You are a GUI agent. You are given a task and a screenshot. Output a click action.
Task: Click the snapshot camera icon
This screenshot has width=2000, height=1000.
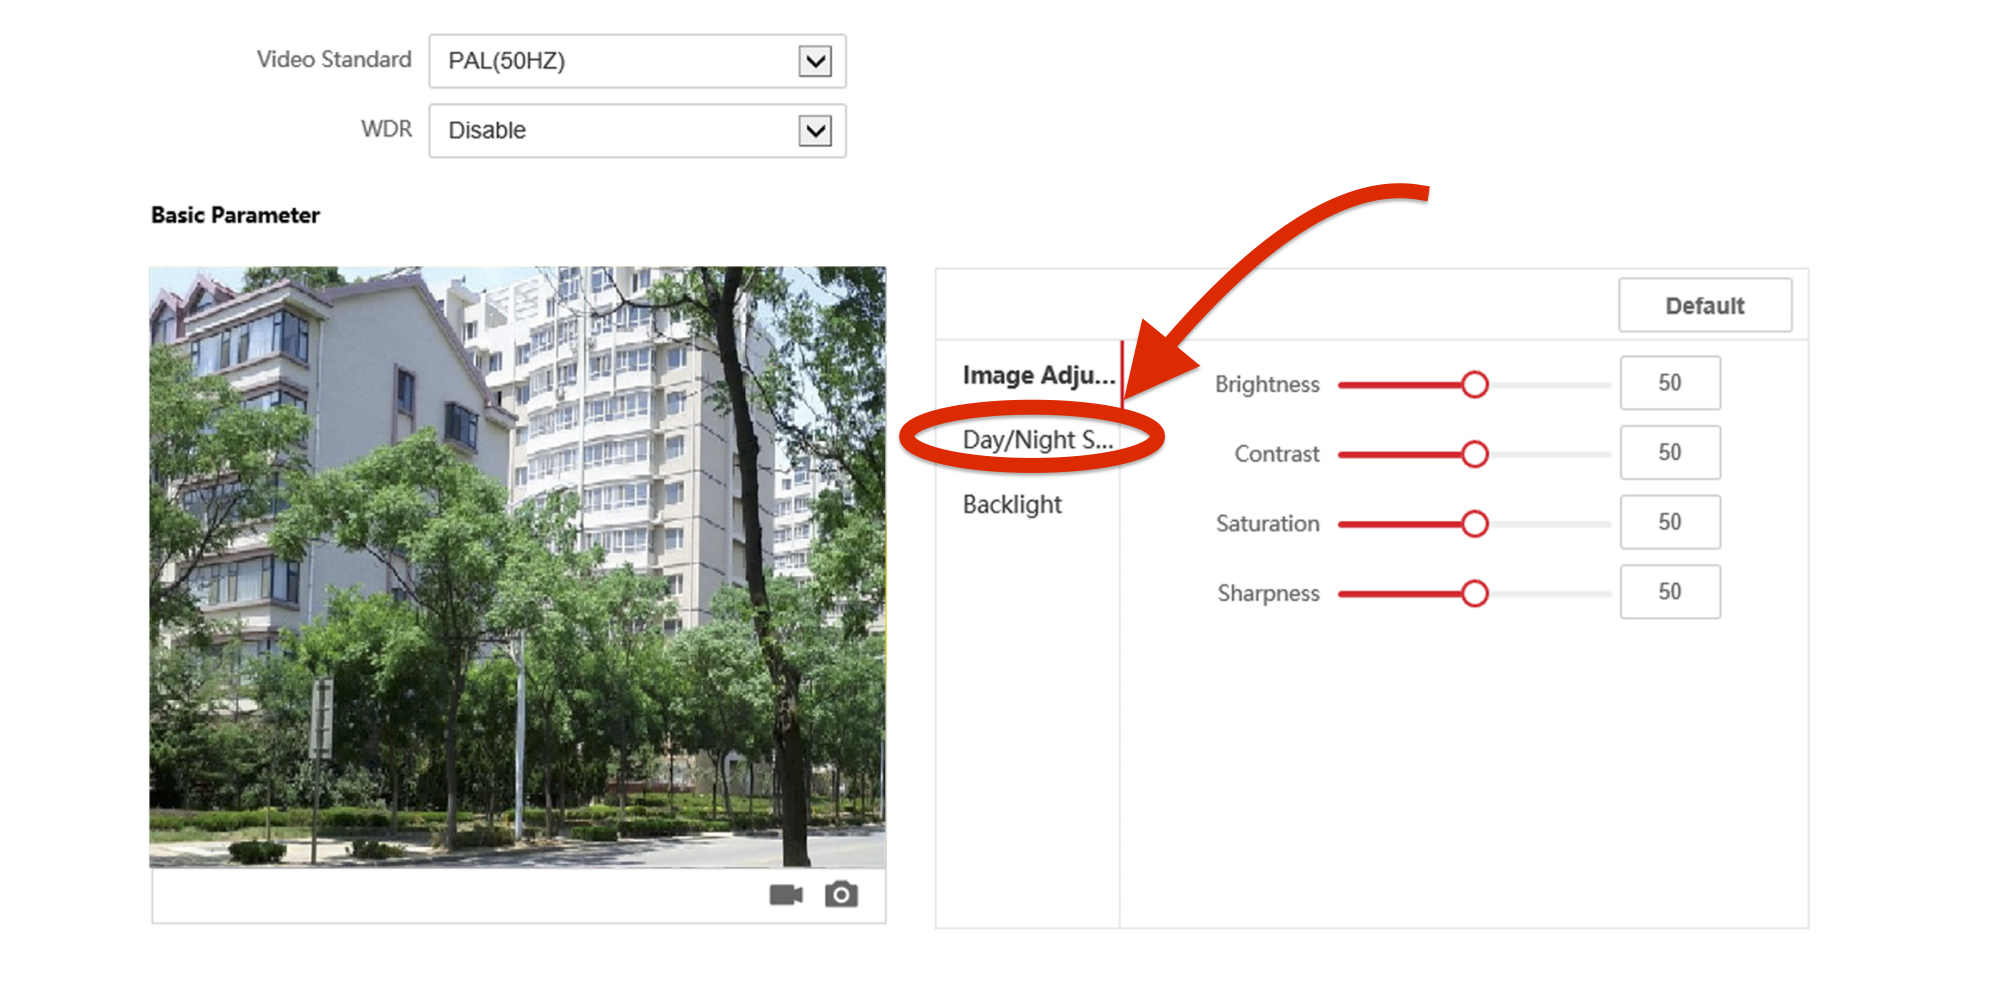click(841, 894)
